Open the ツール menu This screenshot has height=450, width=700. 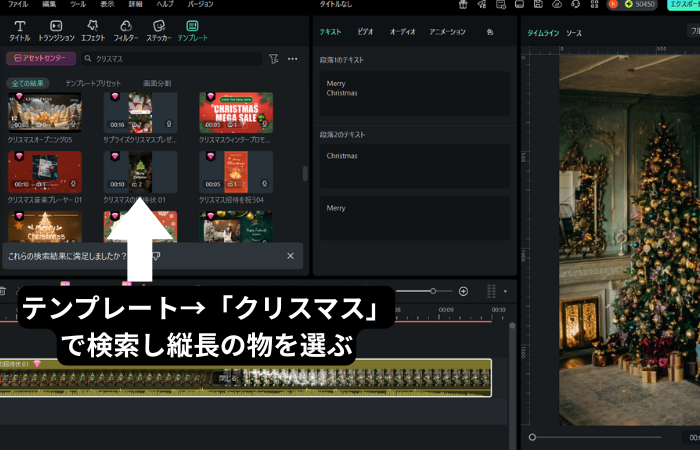click(79, 4)
